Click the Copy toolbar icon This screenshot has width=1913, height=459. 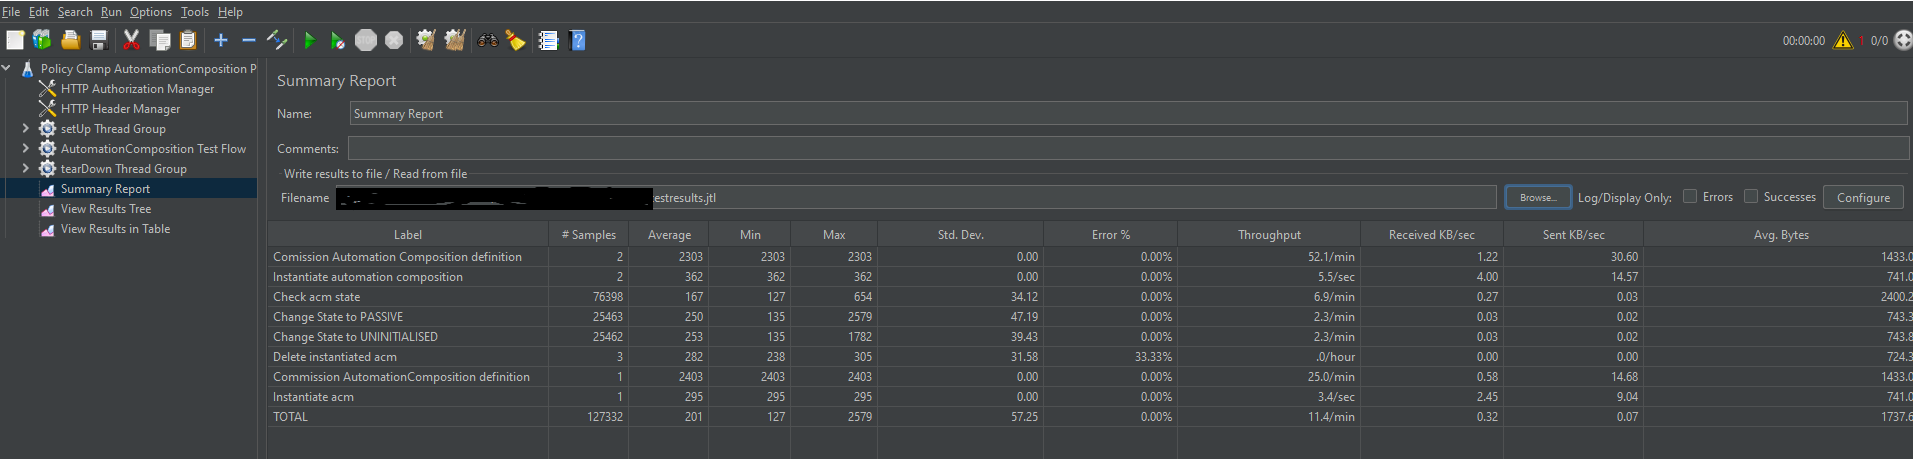(x=160, y=40)
